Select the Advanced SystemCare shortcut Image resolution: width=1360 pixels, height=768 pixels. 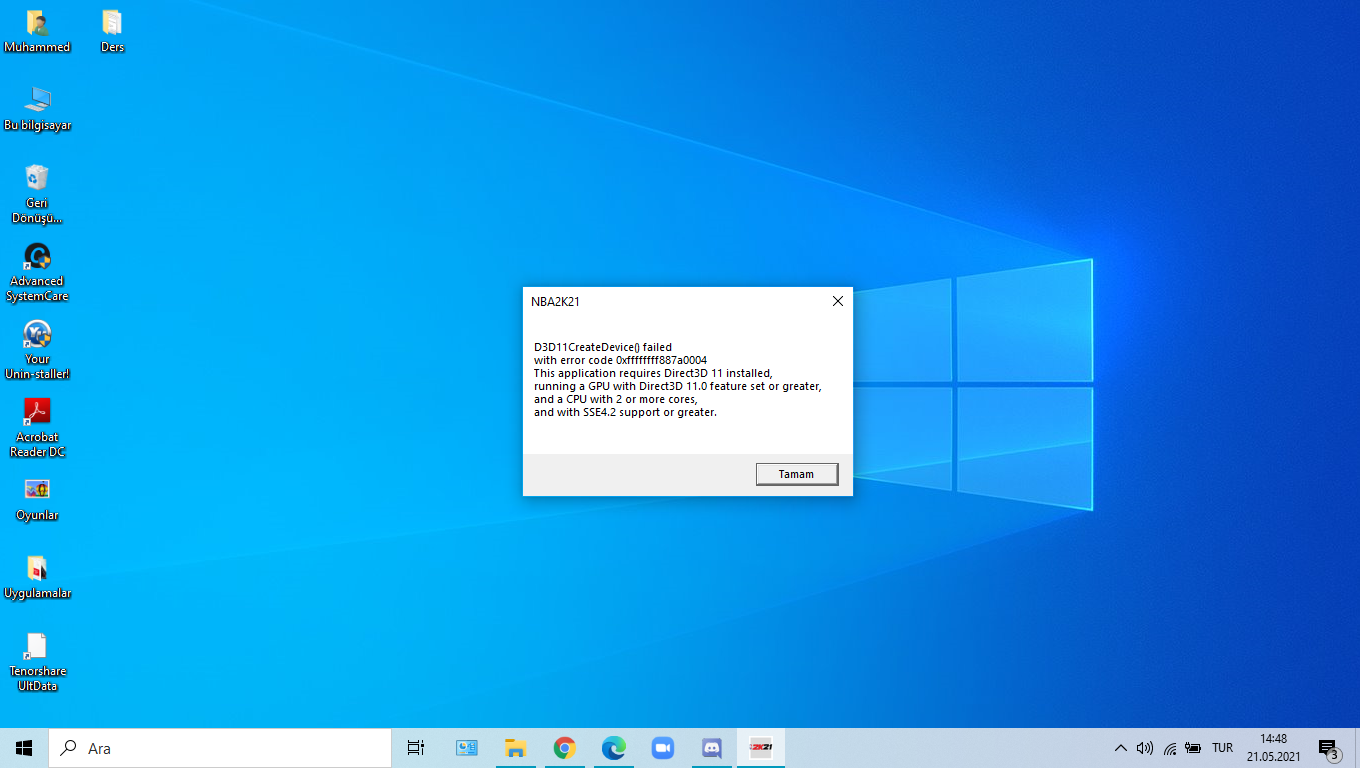tap(37, 272)
